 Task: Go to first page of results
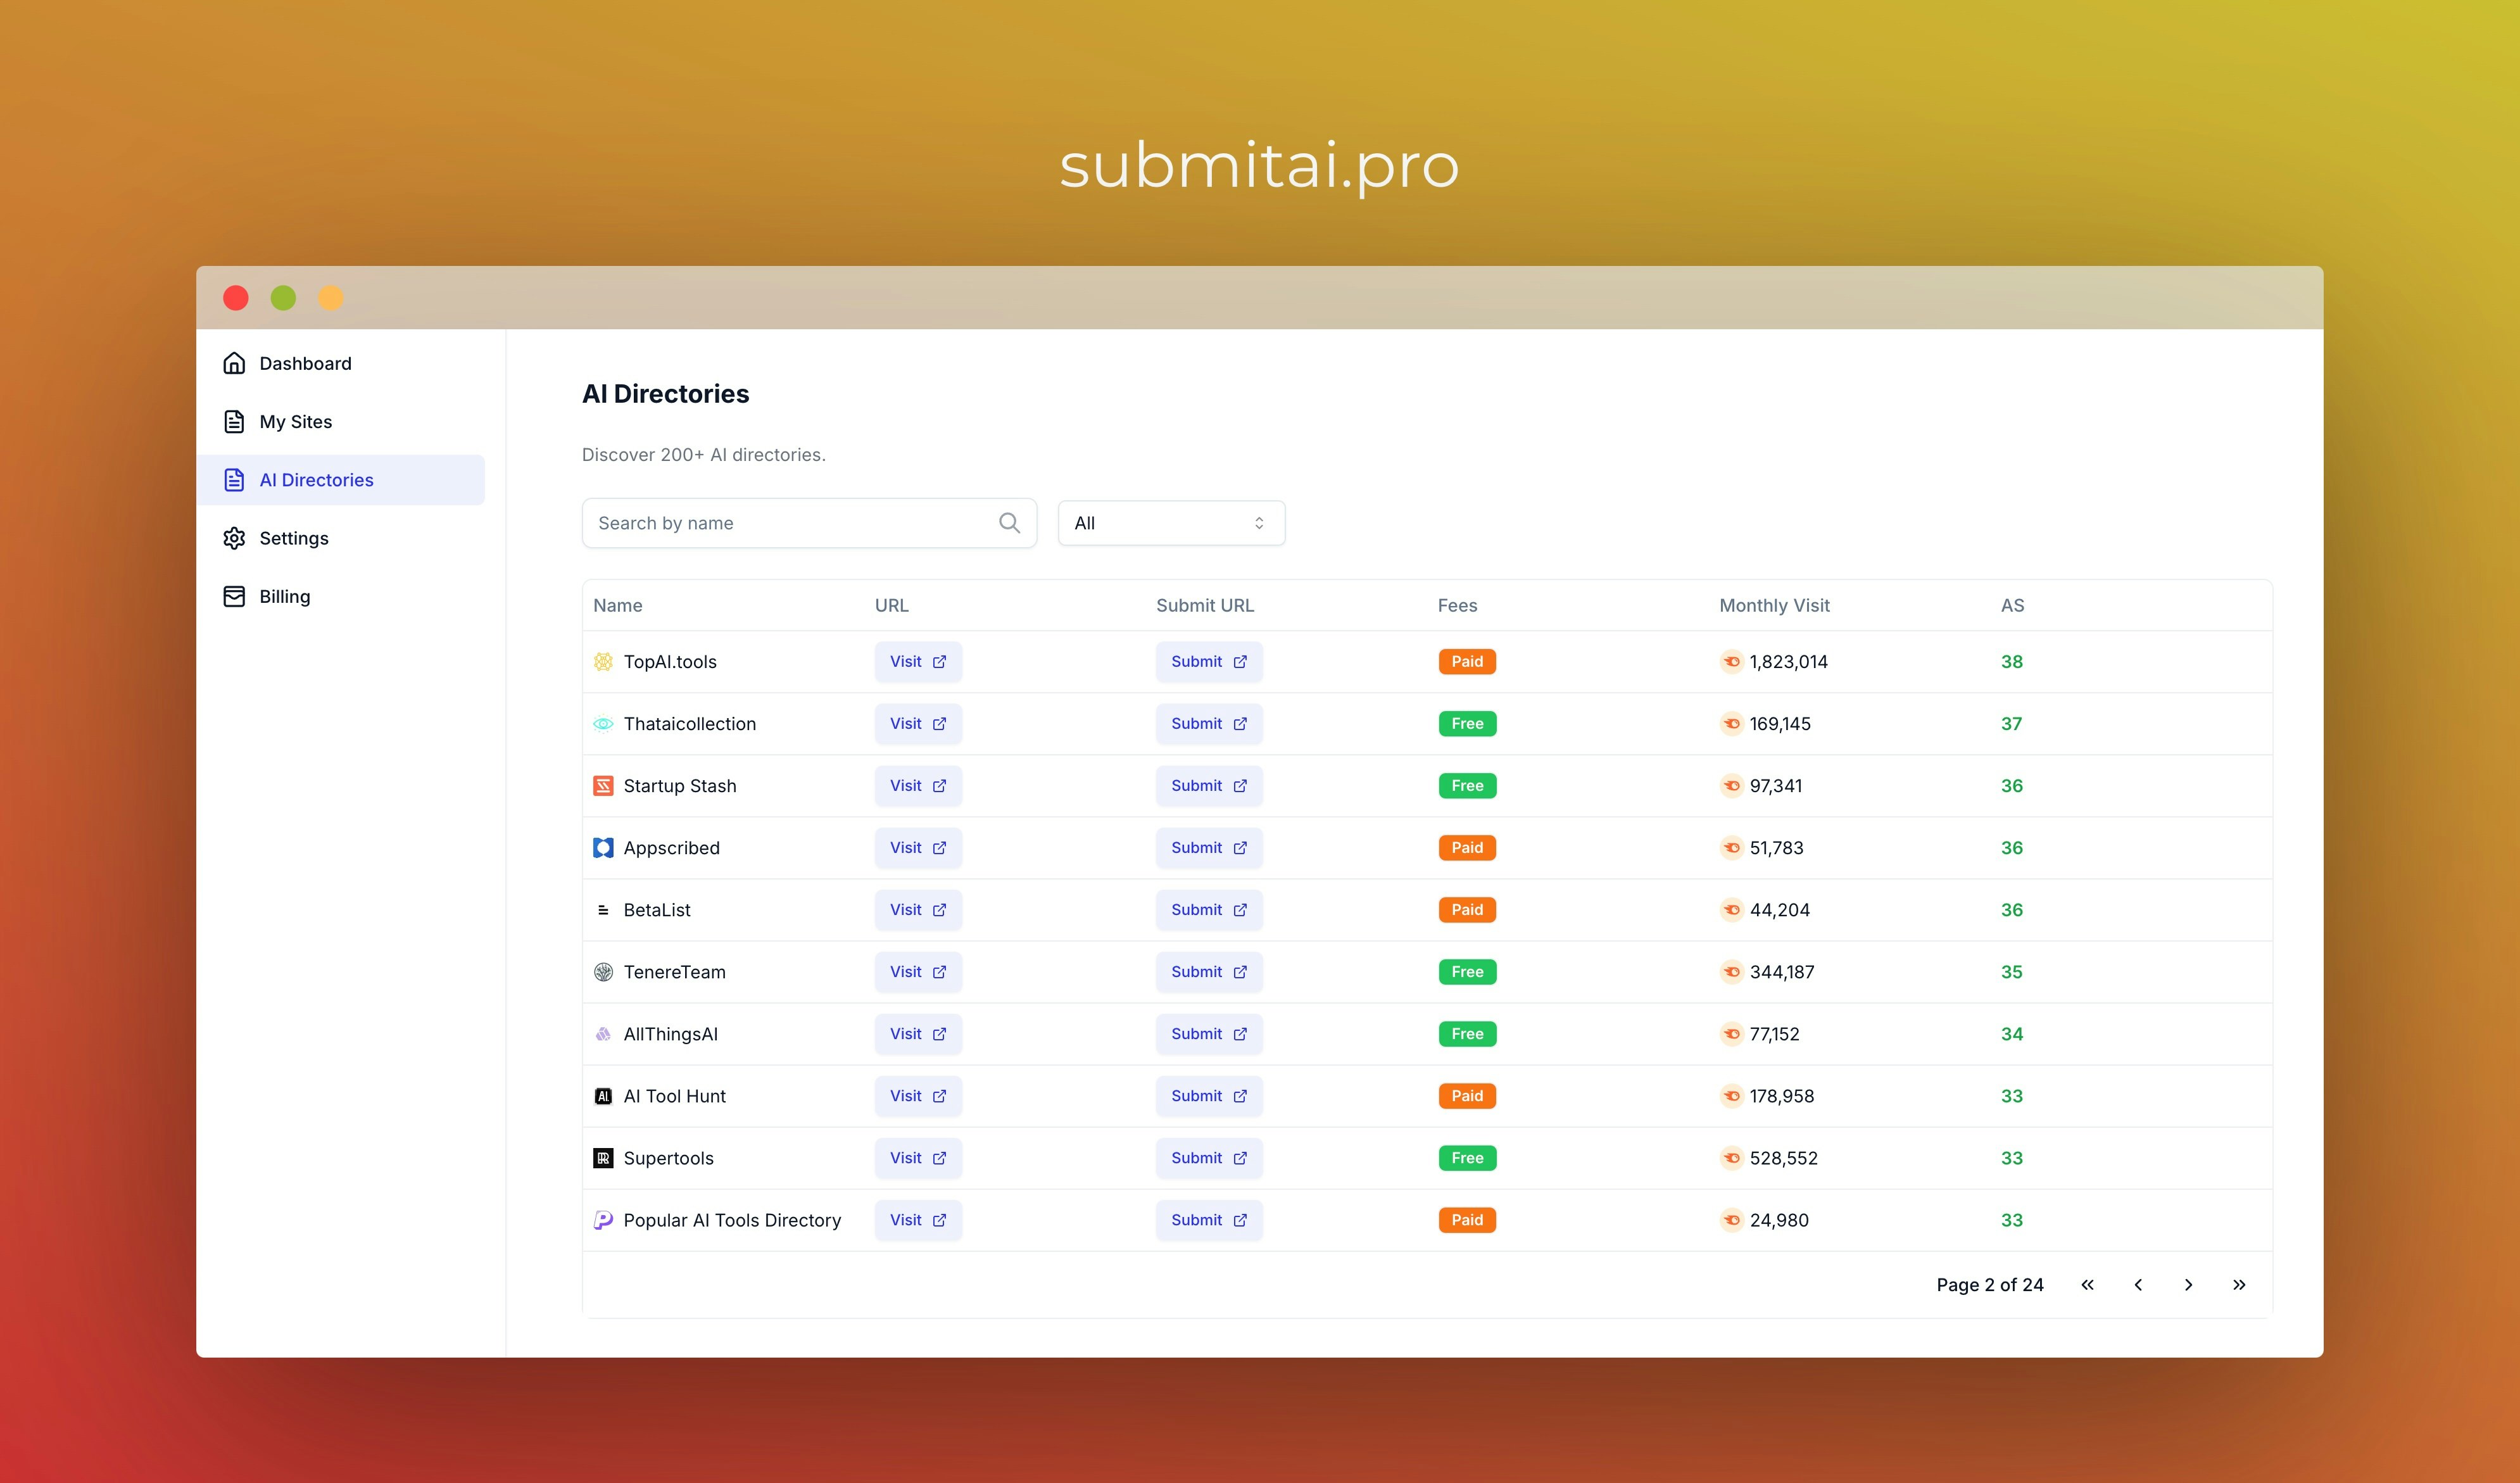tap(2087, 1285)
